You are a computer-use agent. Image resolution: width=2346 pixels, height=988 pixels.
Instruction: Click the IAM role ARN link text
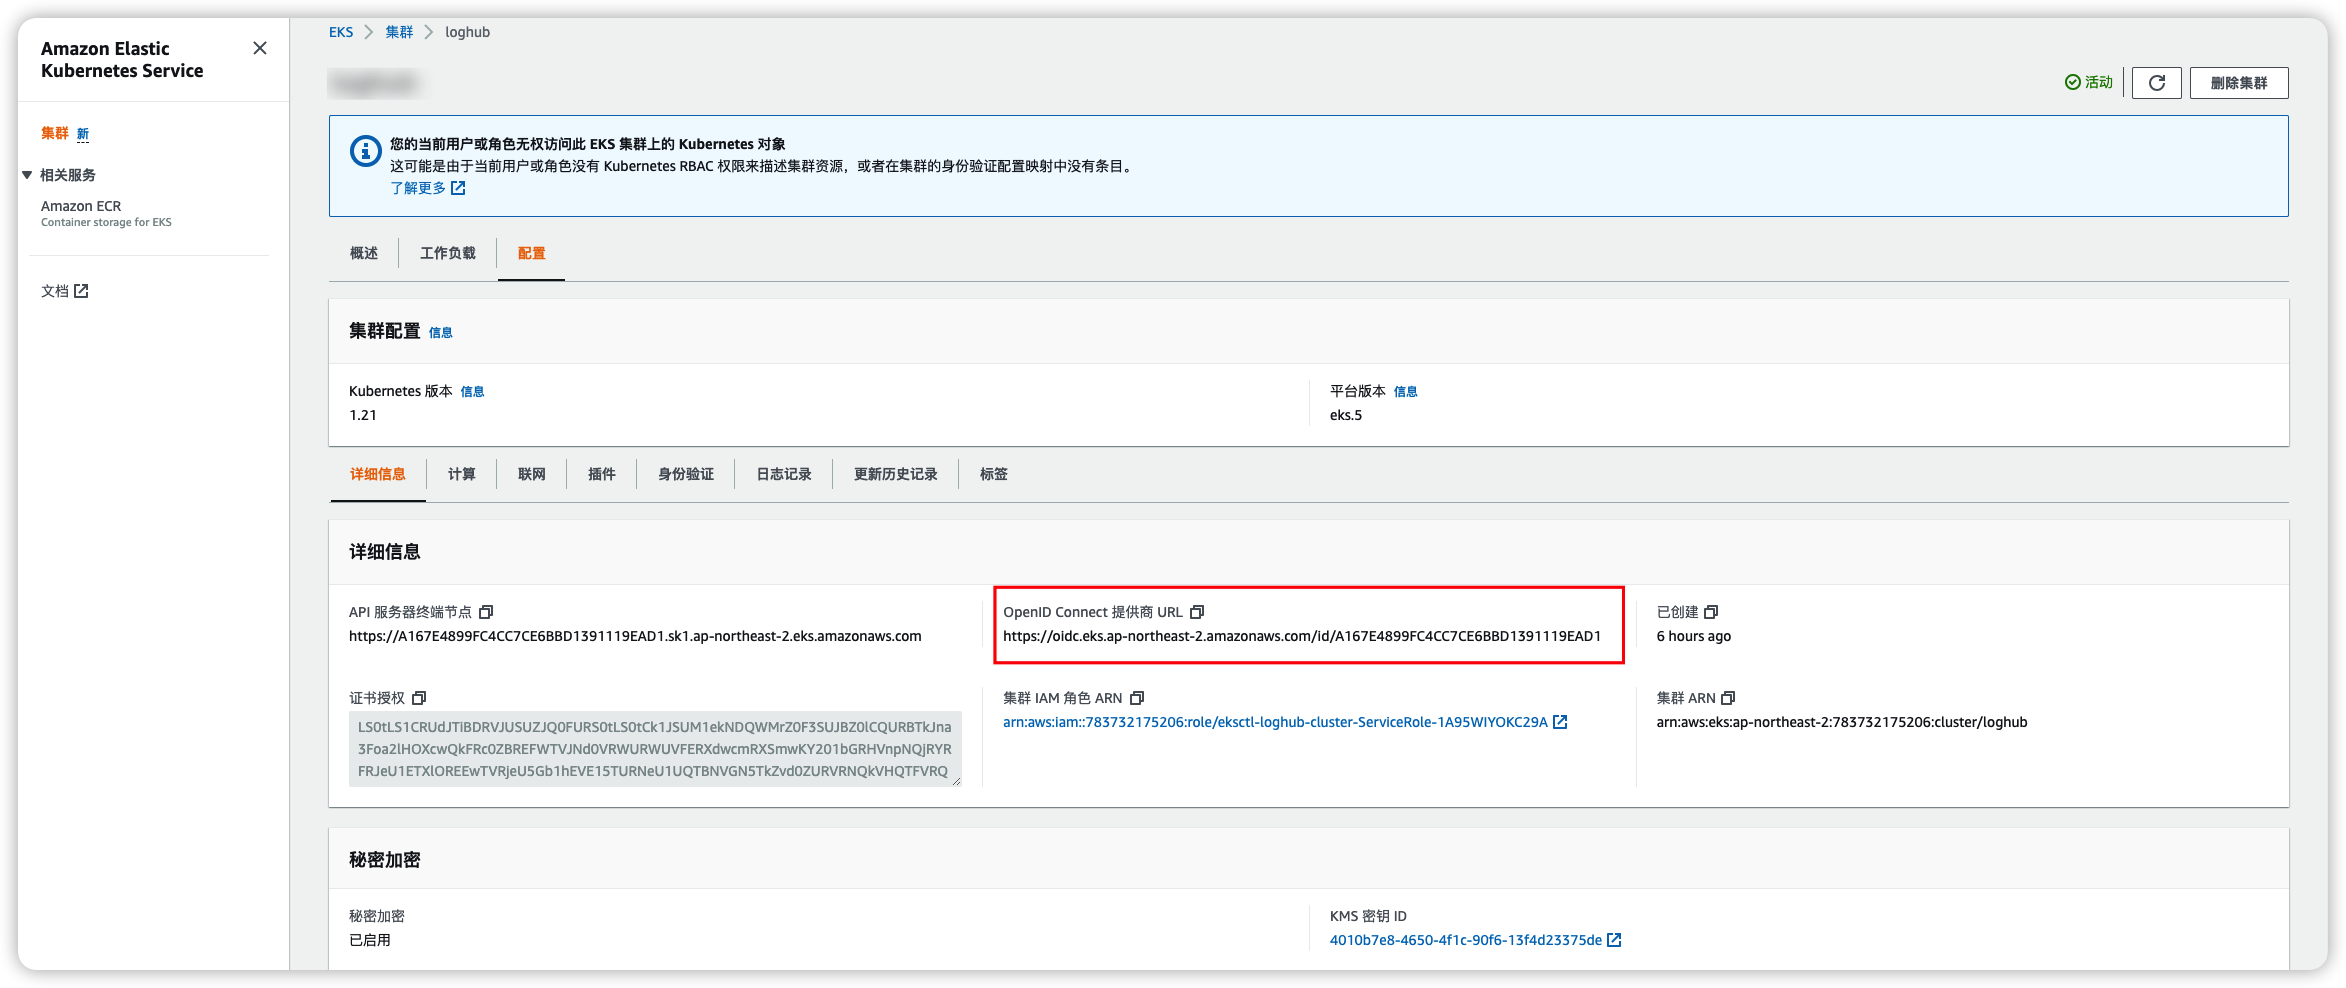[x=1275, y=722]
